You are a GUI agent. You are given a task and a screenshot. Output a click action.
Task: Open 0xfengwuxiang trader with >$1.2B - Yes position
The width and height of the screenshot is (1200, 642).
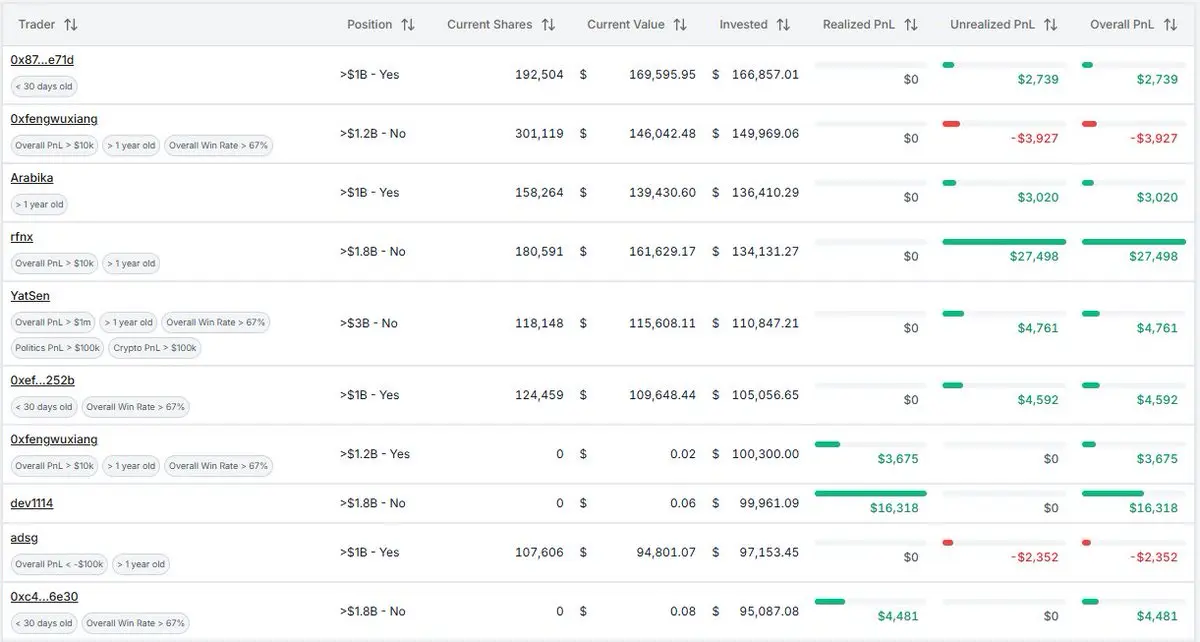(x=54, y=439)
